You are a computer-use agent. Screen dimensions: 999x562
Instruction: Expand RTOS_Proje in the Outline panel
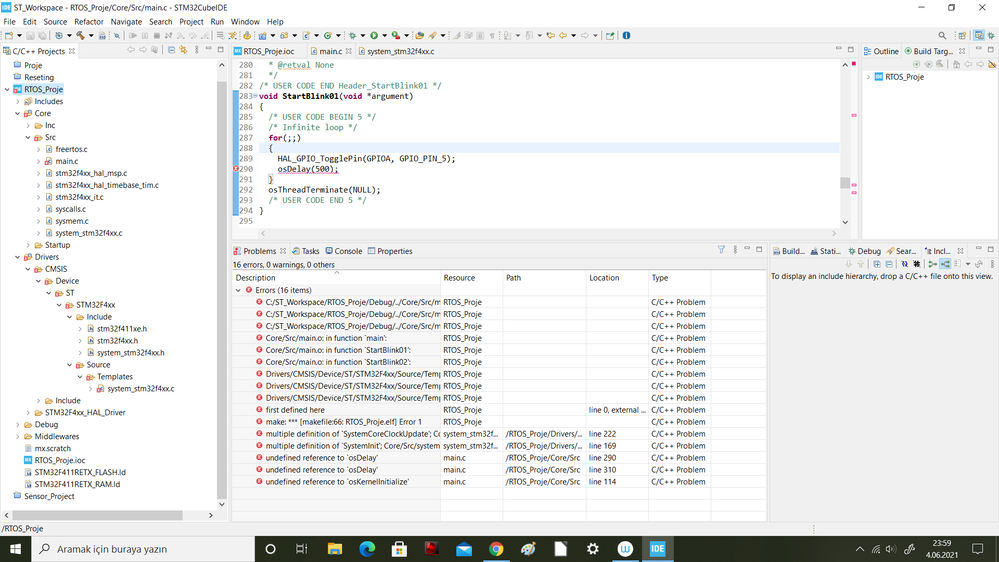tap(868, 77)
